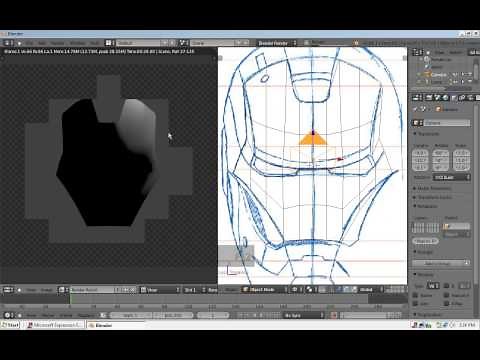Toggle an object layer button in Relations

click(x=426, y=228)
